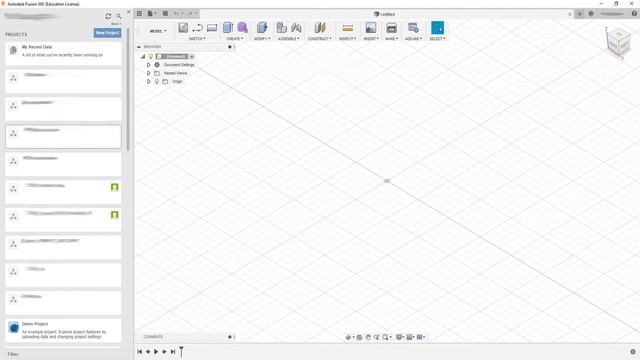Open the sort dropdown under the search icon
Screen dimensions: 640x360
coord(117,24)
